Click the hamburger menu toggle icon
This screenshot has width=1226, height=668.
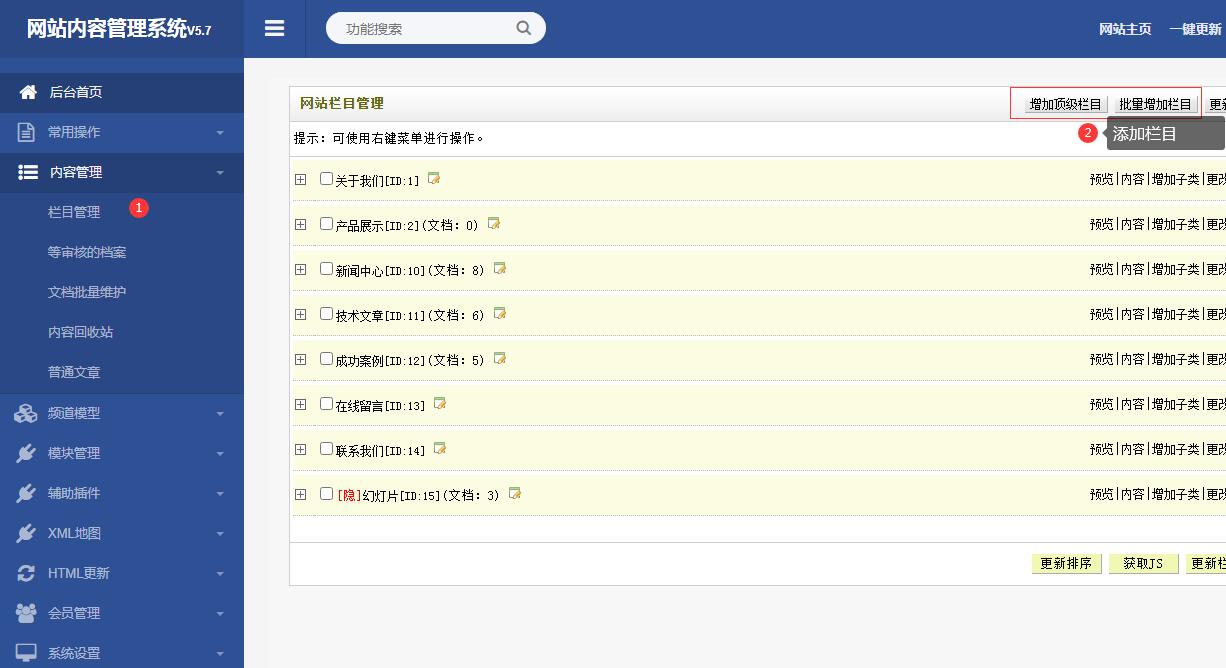point(274,29)
